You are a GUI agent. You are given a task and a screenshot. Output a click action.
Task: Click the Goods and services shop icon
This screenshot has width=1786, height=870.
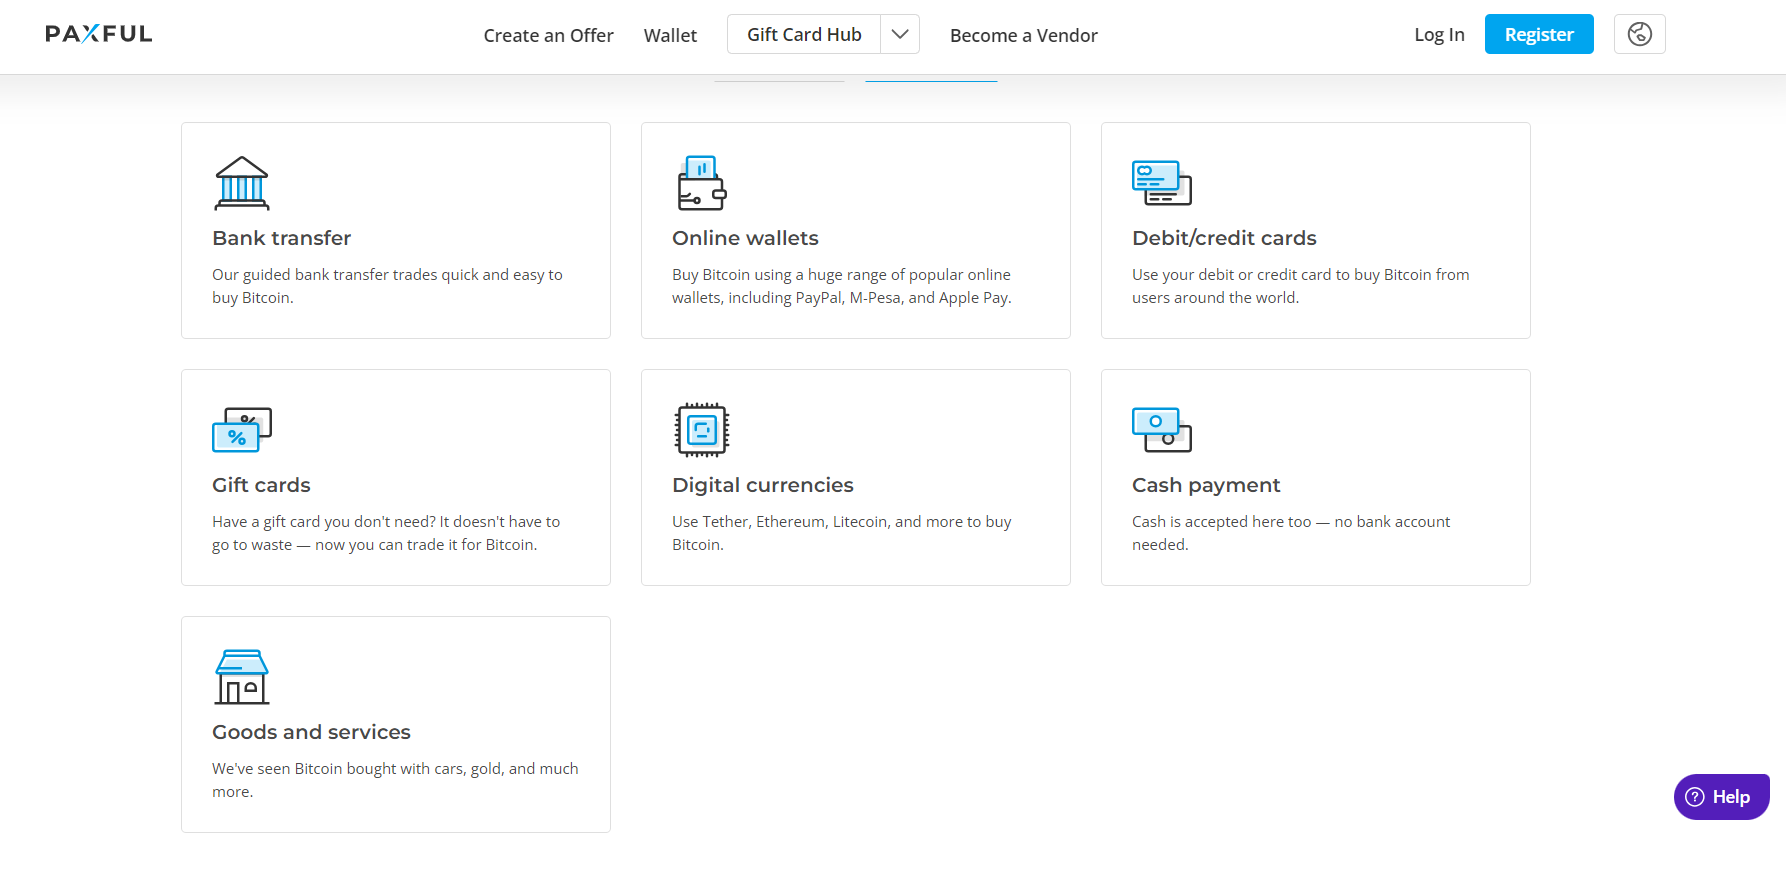[x=242, y=677]
